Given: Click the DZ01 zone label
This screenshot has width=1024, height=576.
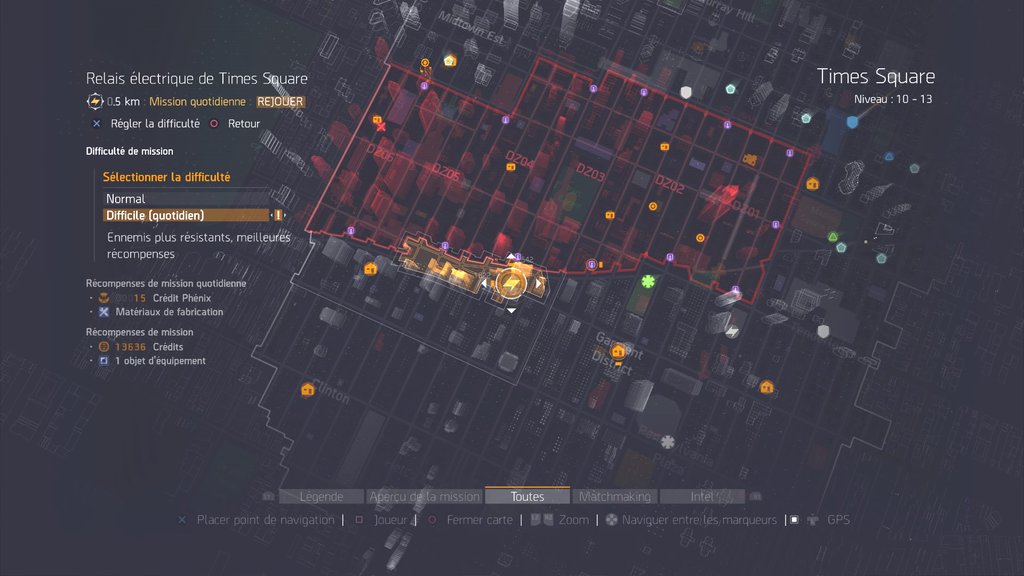Looking at the screenshot, I should click(745, 210).
